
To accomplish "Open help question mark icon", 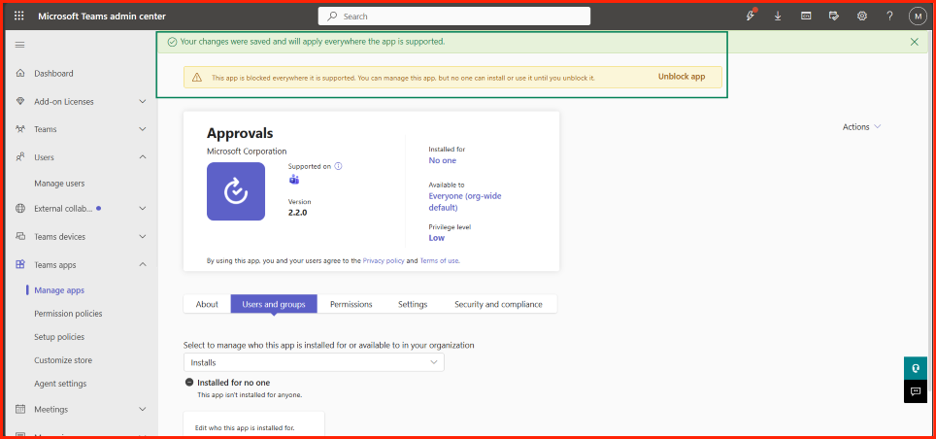I will click(x=889, y=16).
